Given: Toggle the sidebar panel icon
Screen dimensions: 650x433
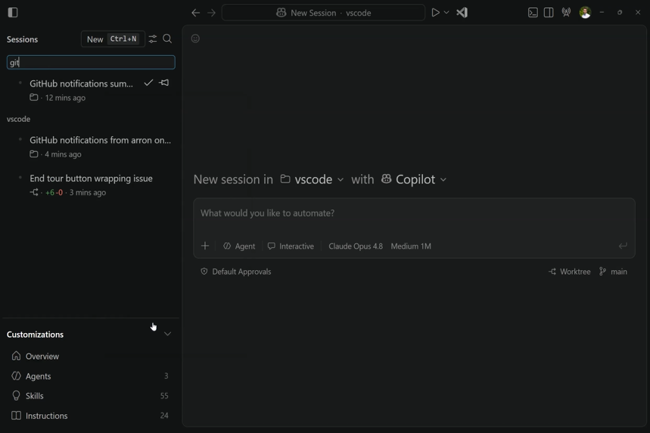Looking at the screenshot, I should pyautogui.click(x=13, y=12).
